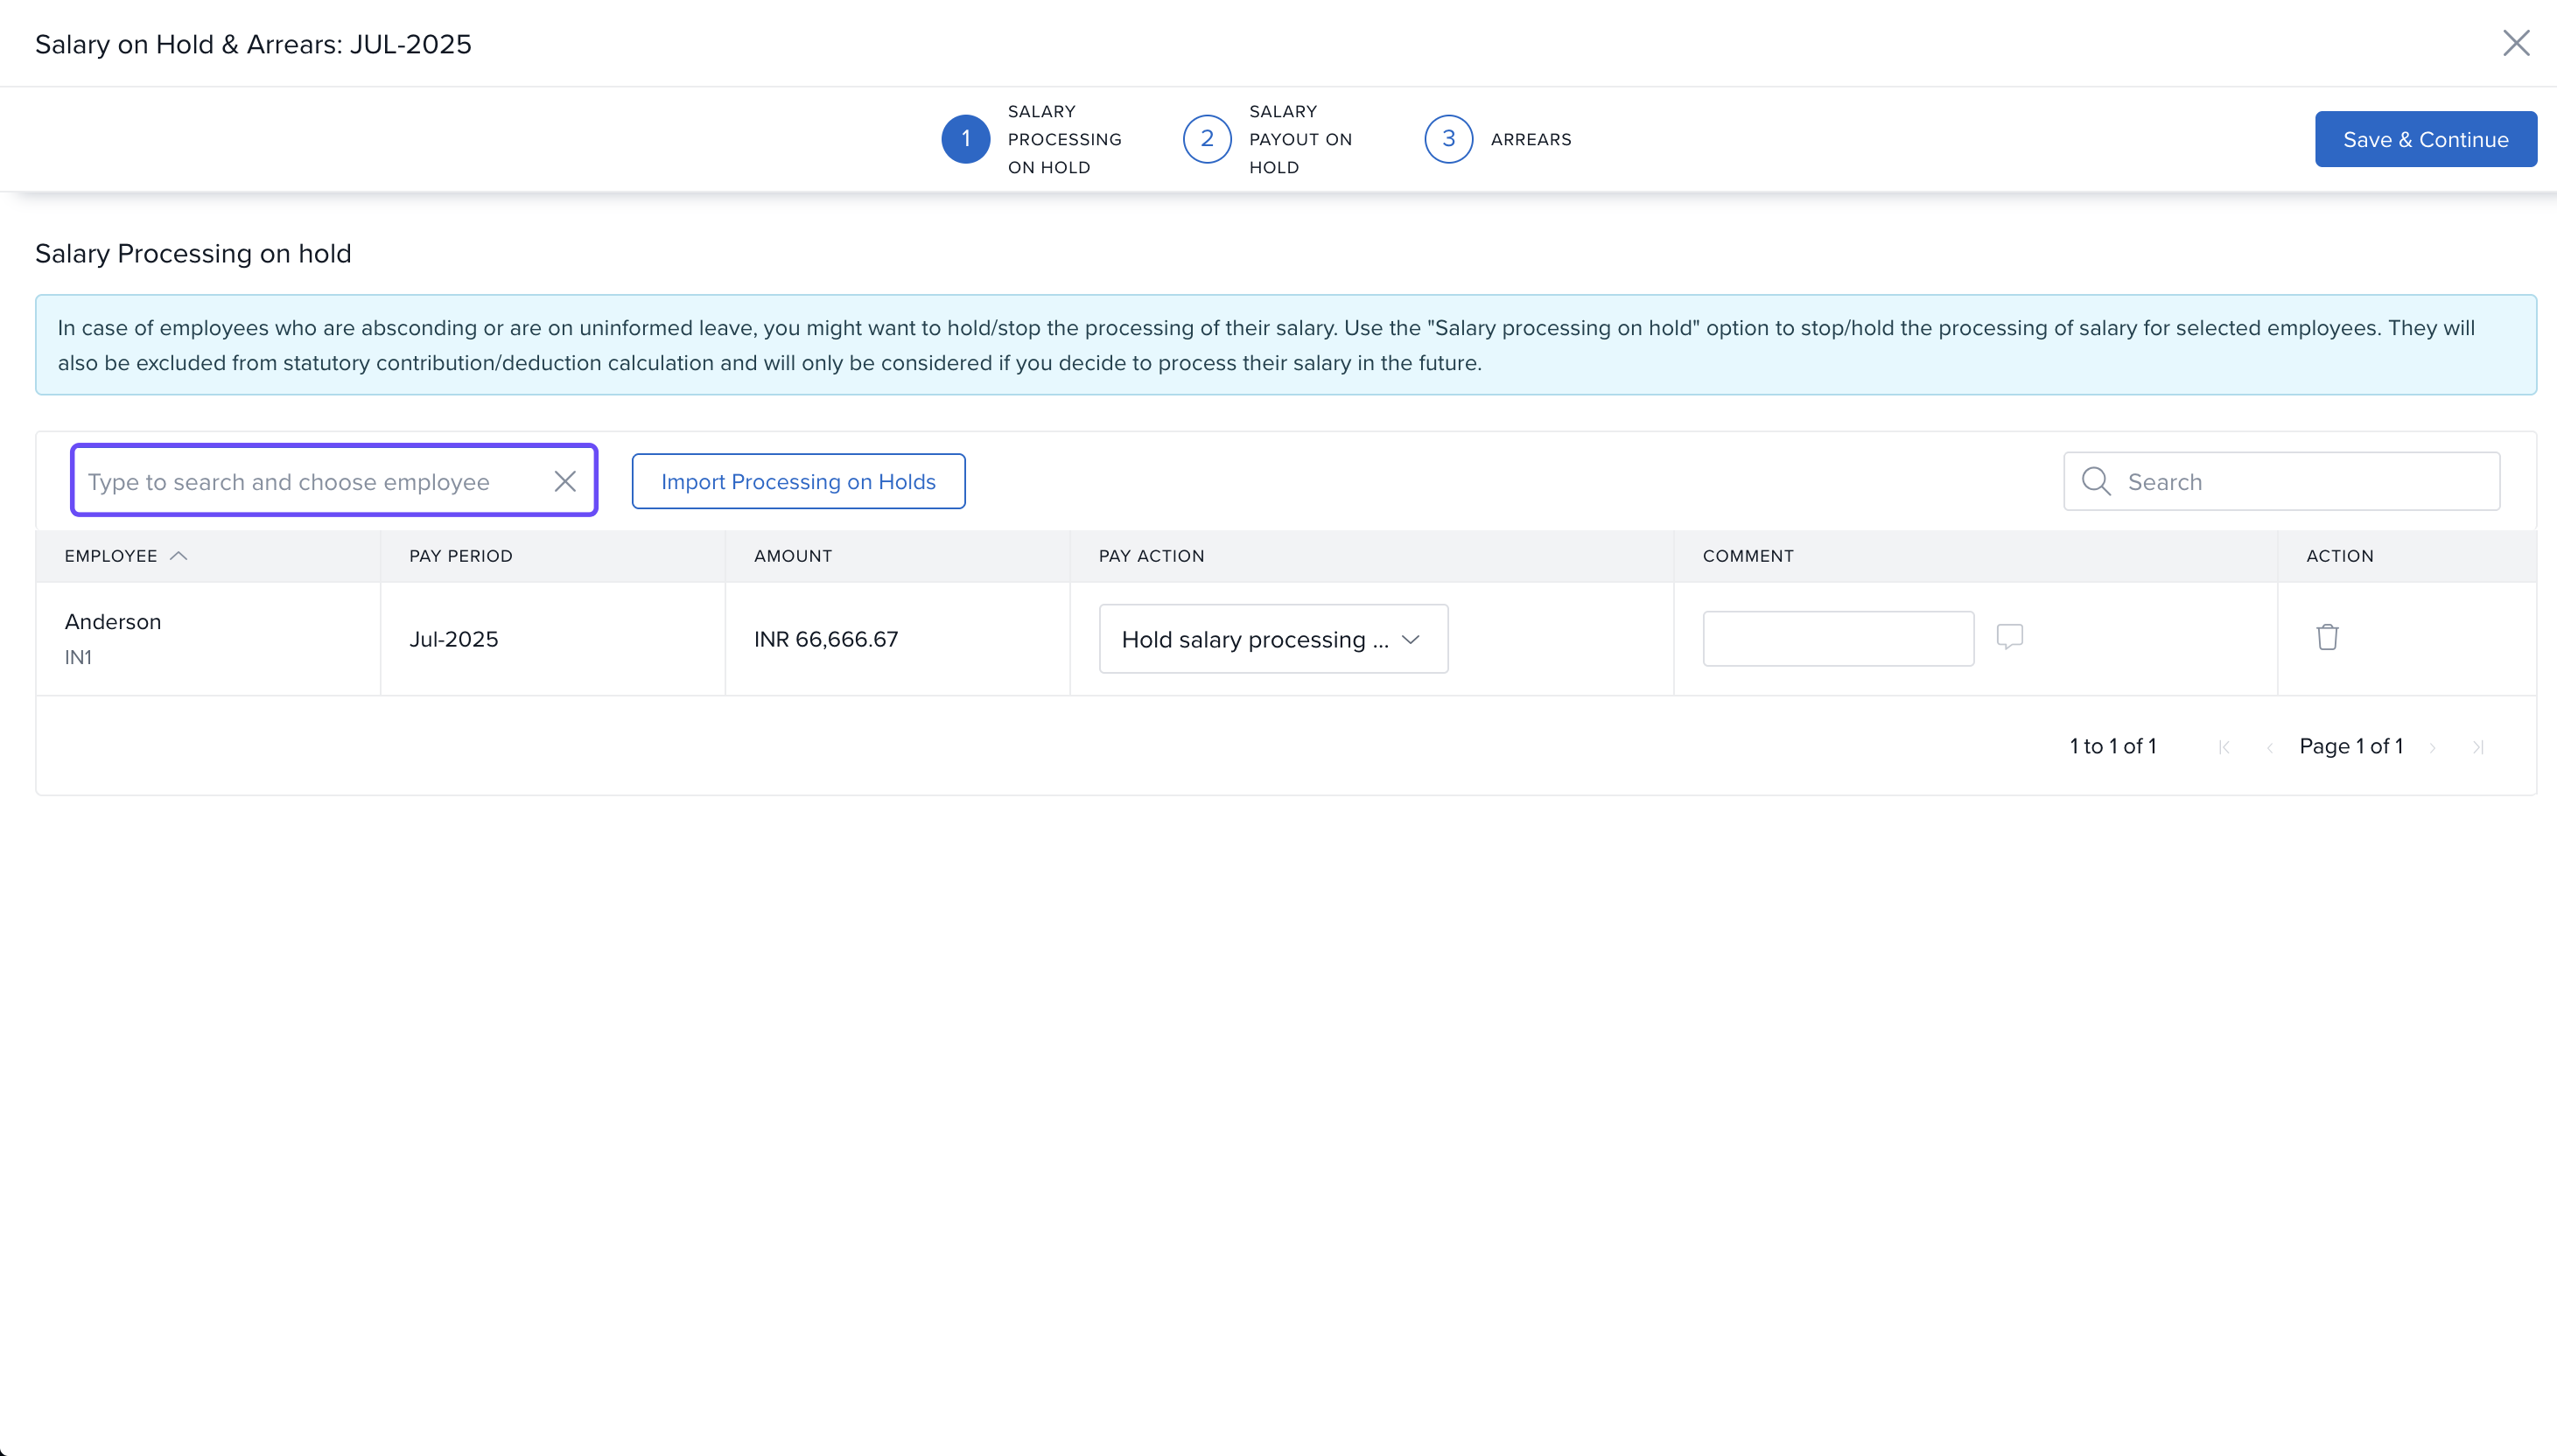
Task: Go to step 1 Salary Processing on Hold
Action: pos(965,139)
